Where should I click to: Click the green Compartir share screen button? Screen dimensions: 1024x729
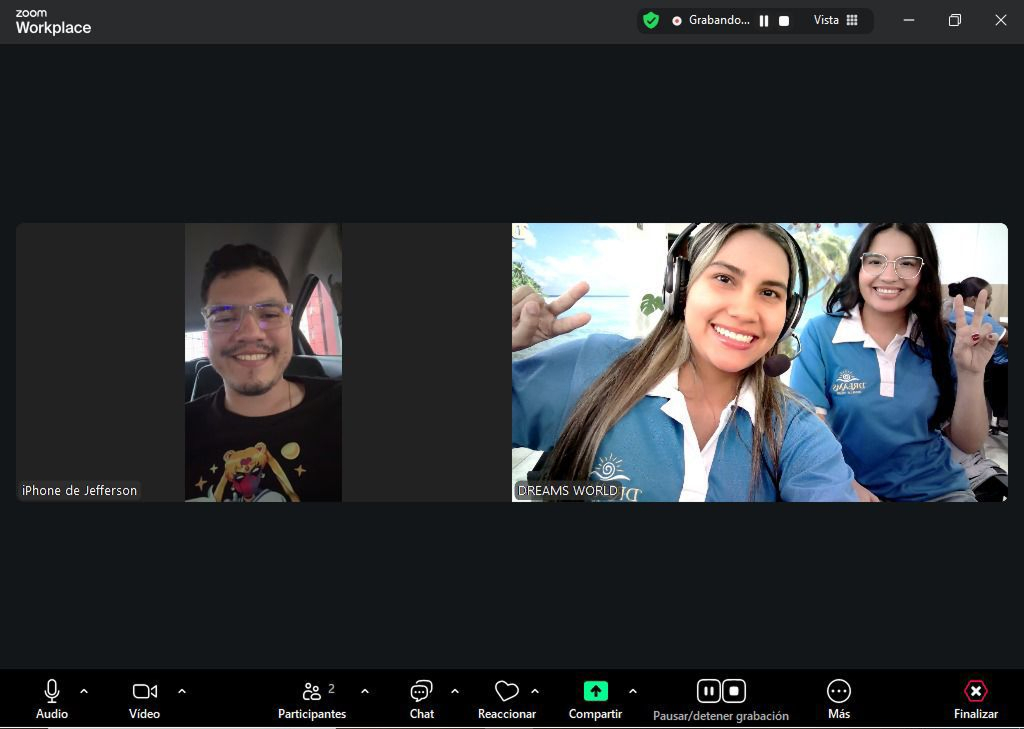[x=595, y=692]
